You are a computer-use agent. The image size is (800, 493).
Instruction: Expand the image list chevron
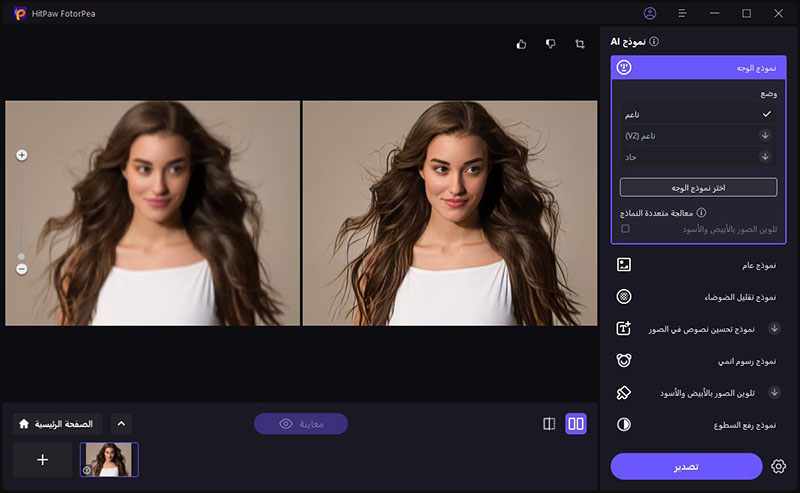coord(120,424)
